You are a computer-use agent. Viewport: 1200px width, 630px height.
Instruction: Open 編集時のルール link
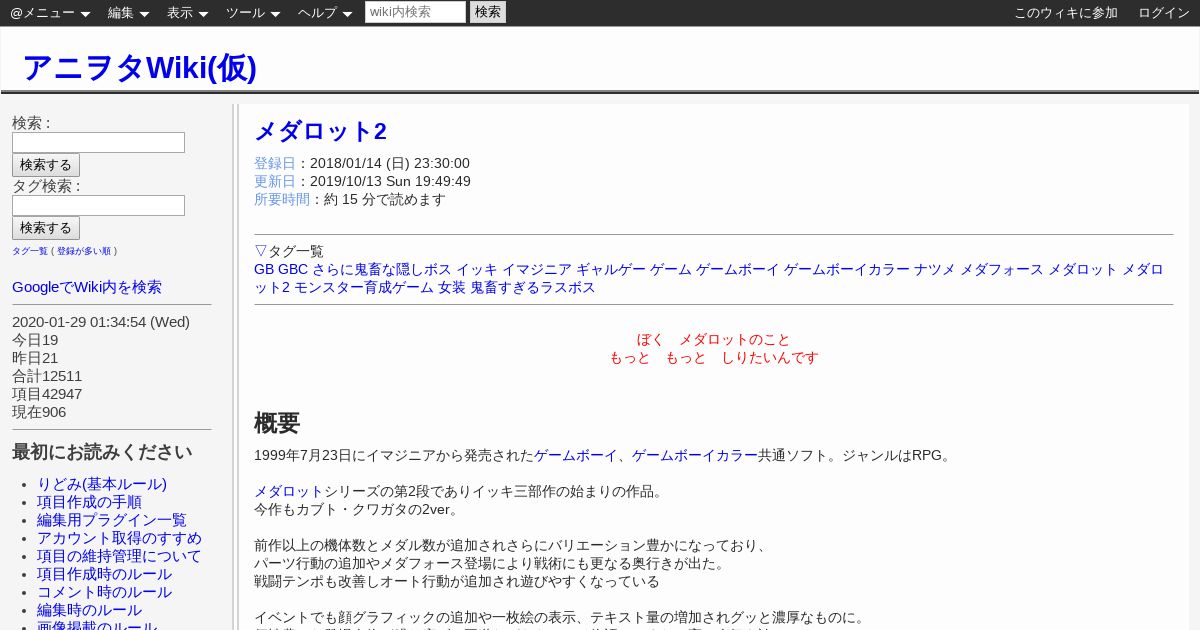tap(89, 610)
